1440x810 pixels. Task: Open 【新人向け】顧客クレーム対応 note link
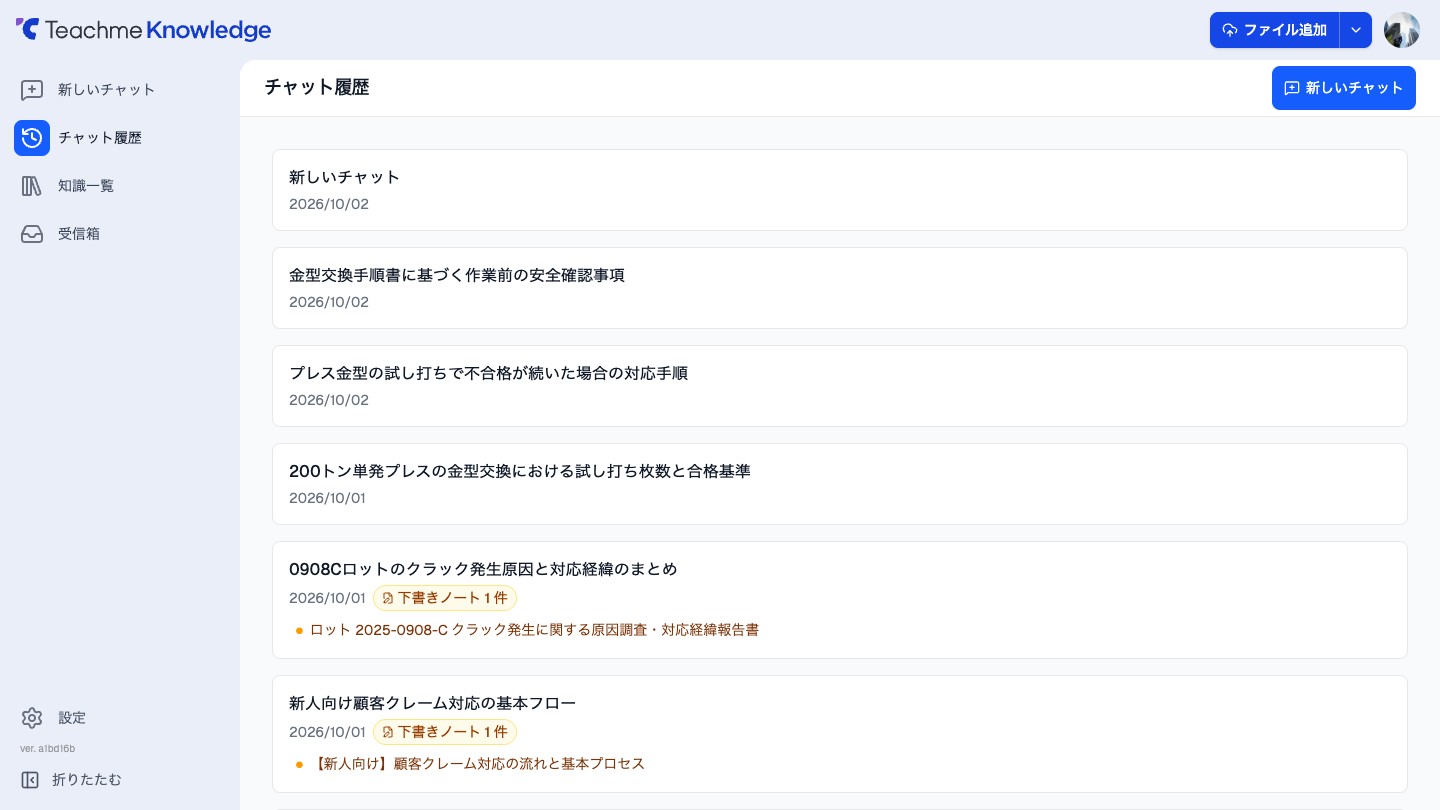(477, 764)
